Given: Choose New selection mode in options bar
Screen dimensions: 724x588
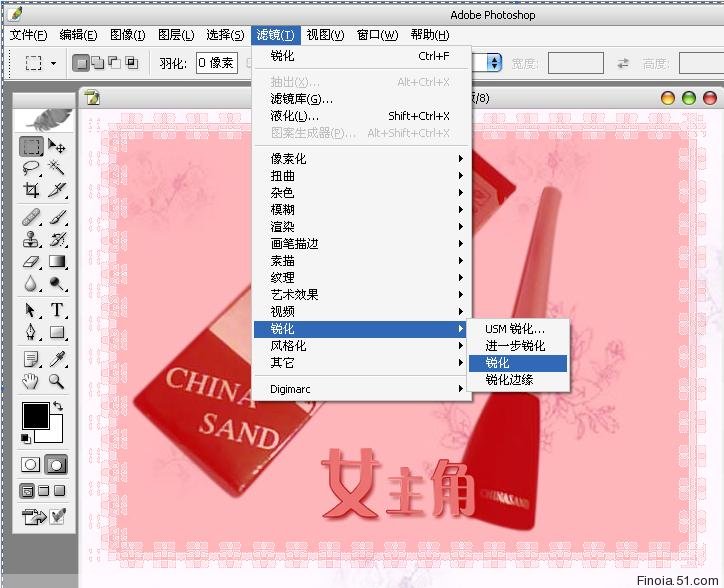Looking at the screenshot, I should click(x=81, y=63).
